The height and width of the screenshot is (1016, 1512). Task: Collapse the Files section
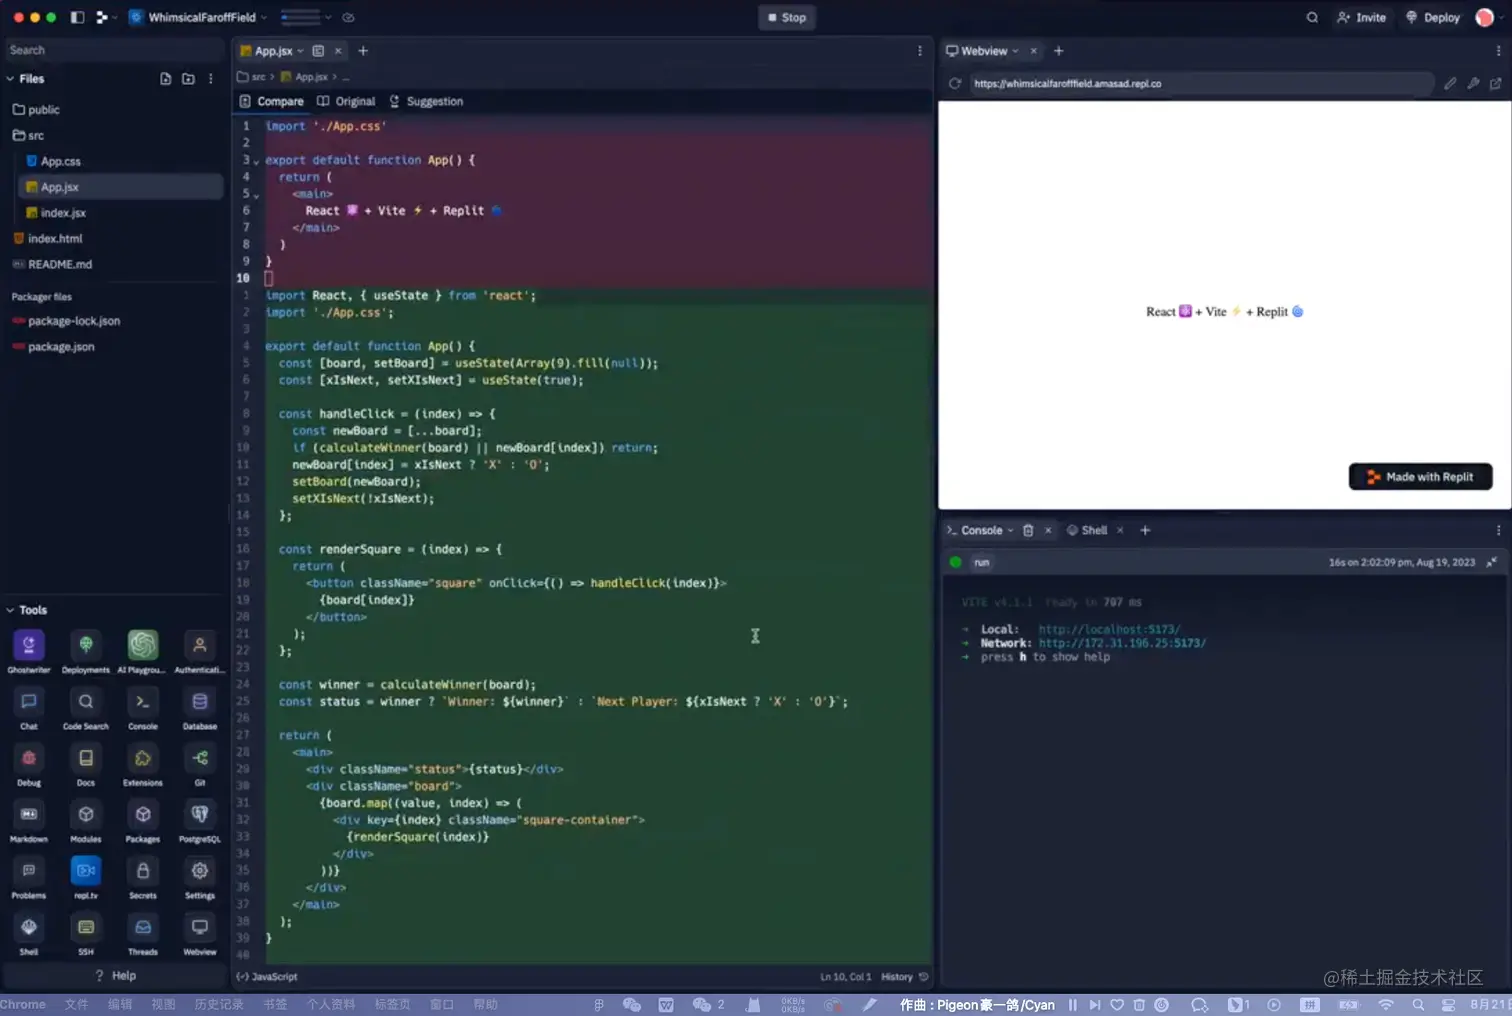pyautogui.click(x=10, y=79)
